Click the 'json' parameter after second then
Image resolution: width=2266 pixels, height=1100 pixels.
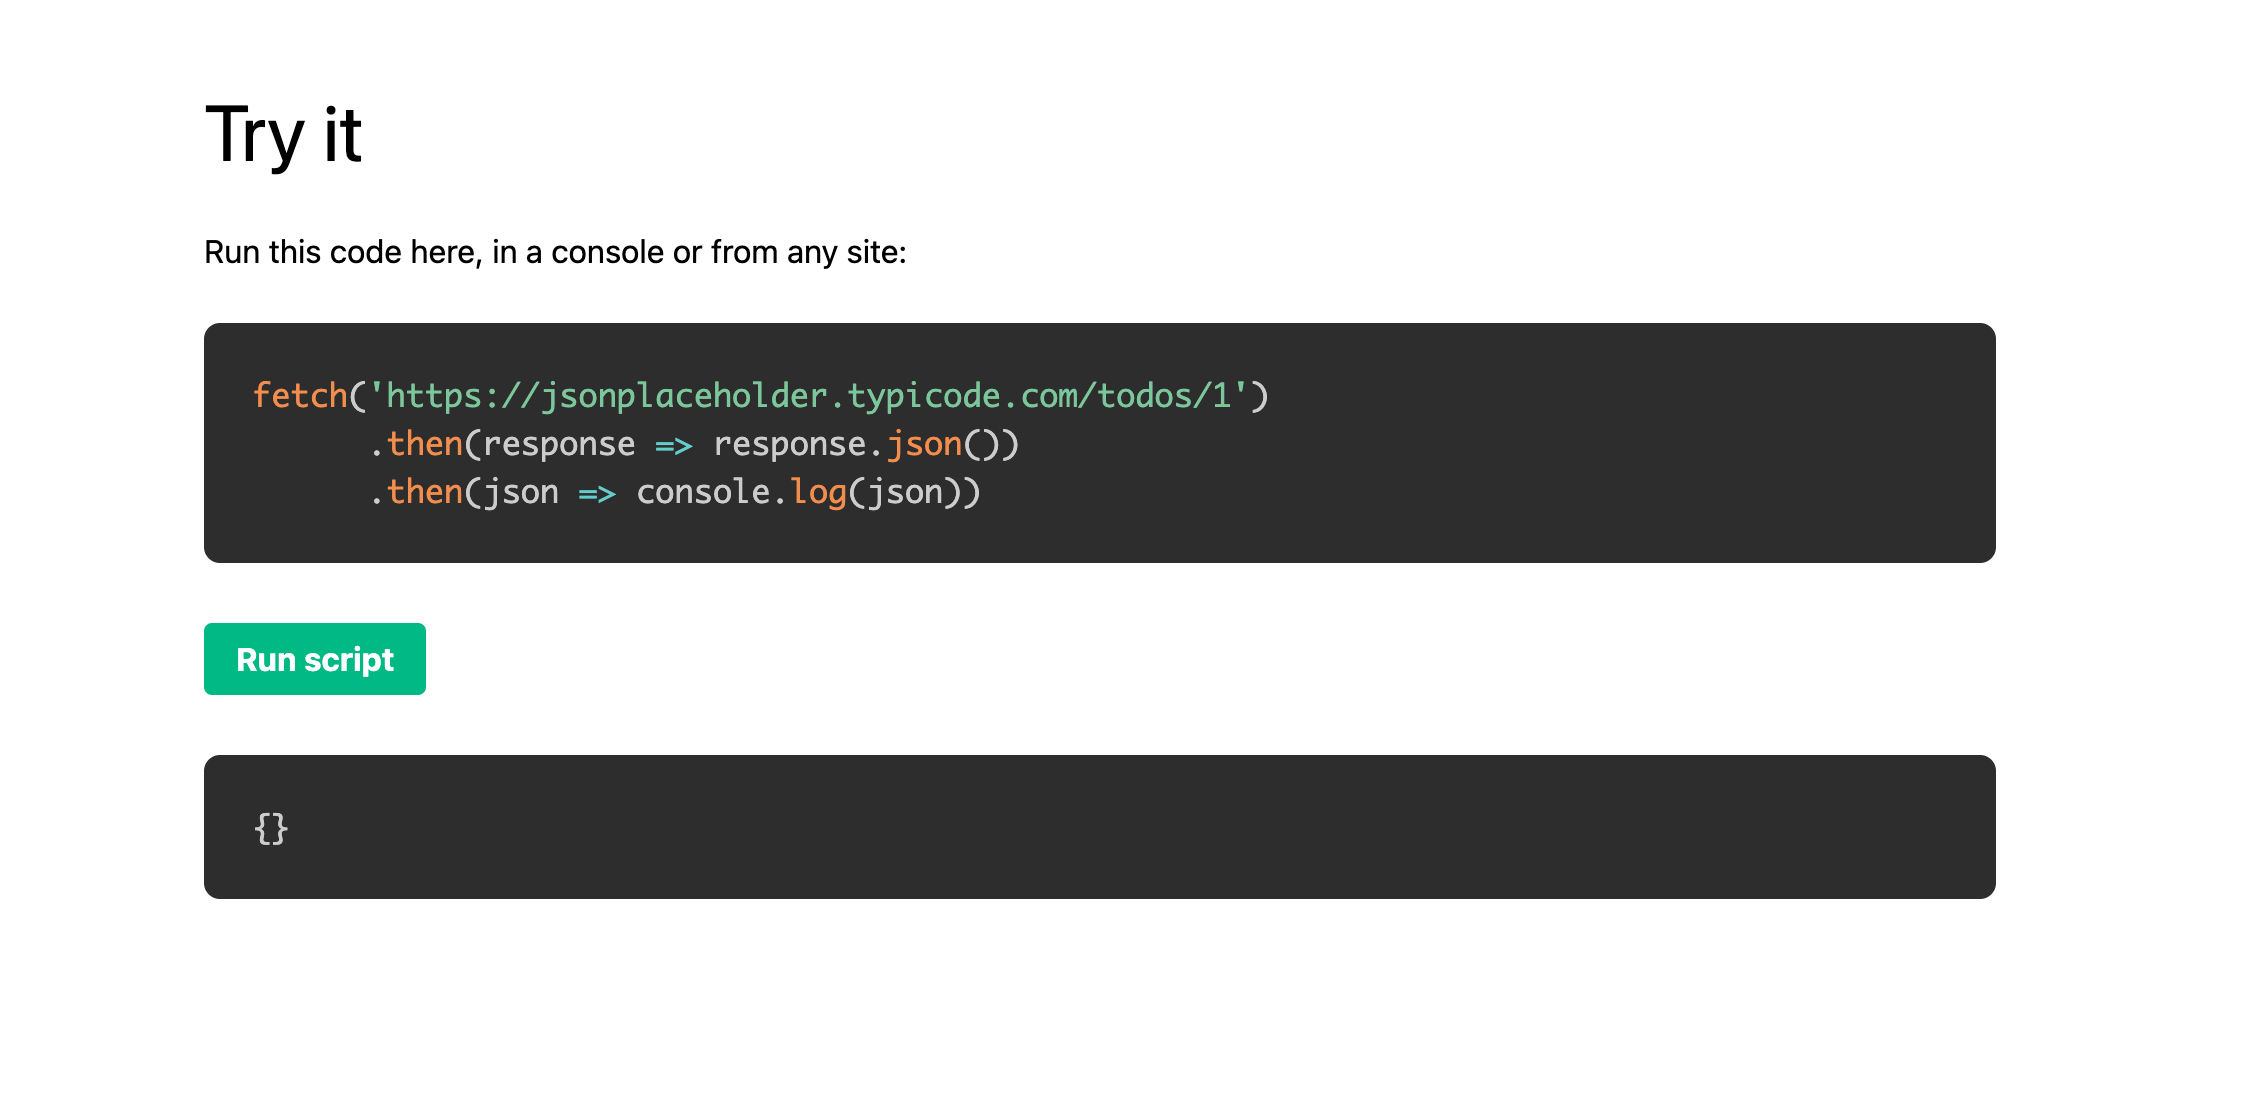(x=521, y=492)
